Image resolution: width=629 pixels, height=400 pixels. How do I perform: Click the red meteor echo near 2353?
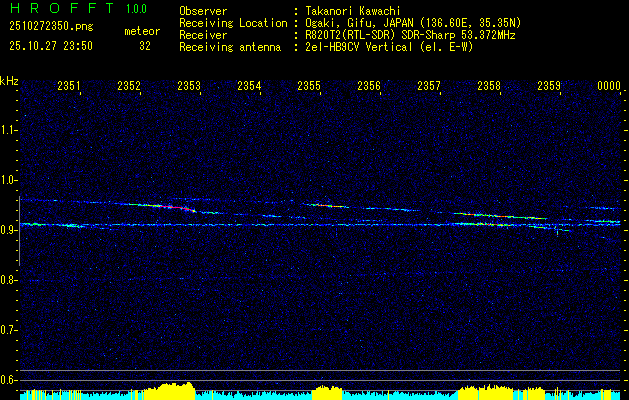pos(167,206)
